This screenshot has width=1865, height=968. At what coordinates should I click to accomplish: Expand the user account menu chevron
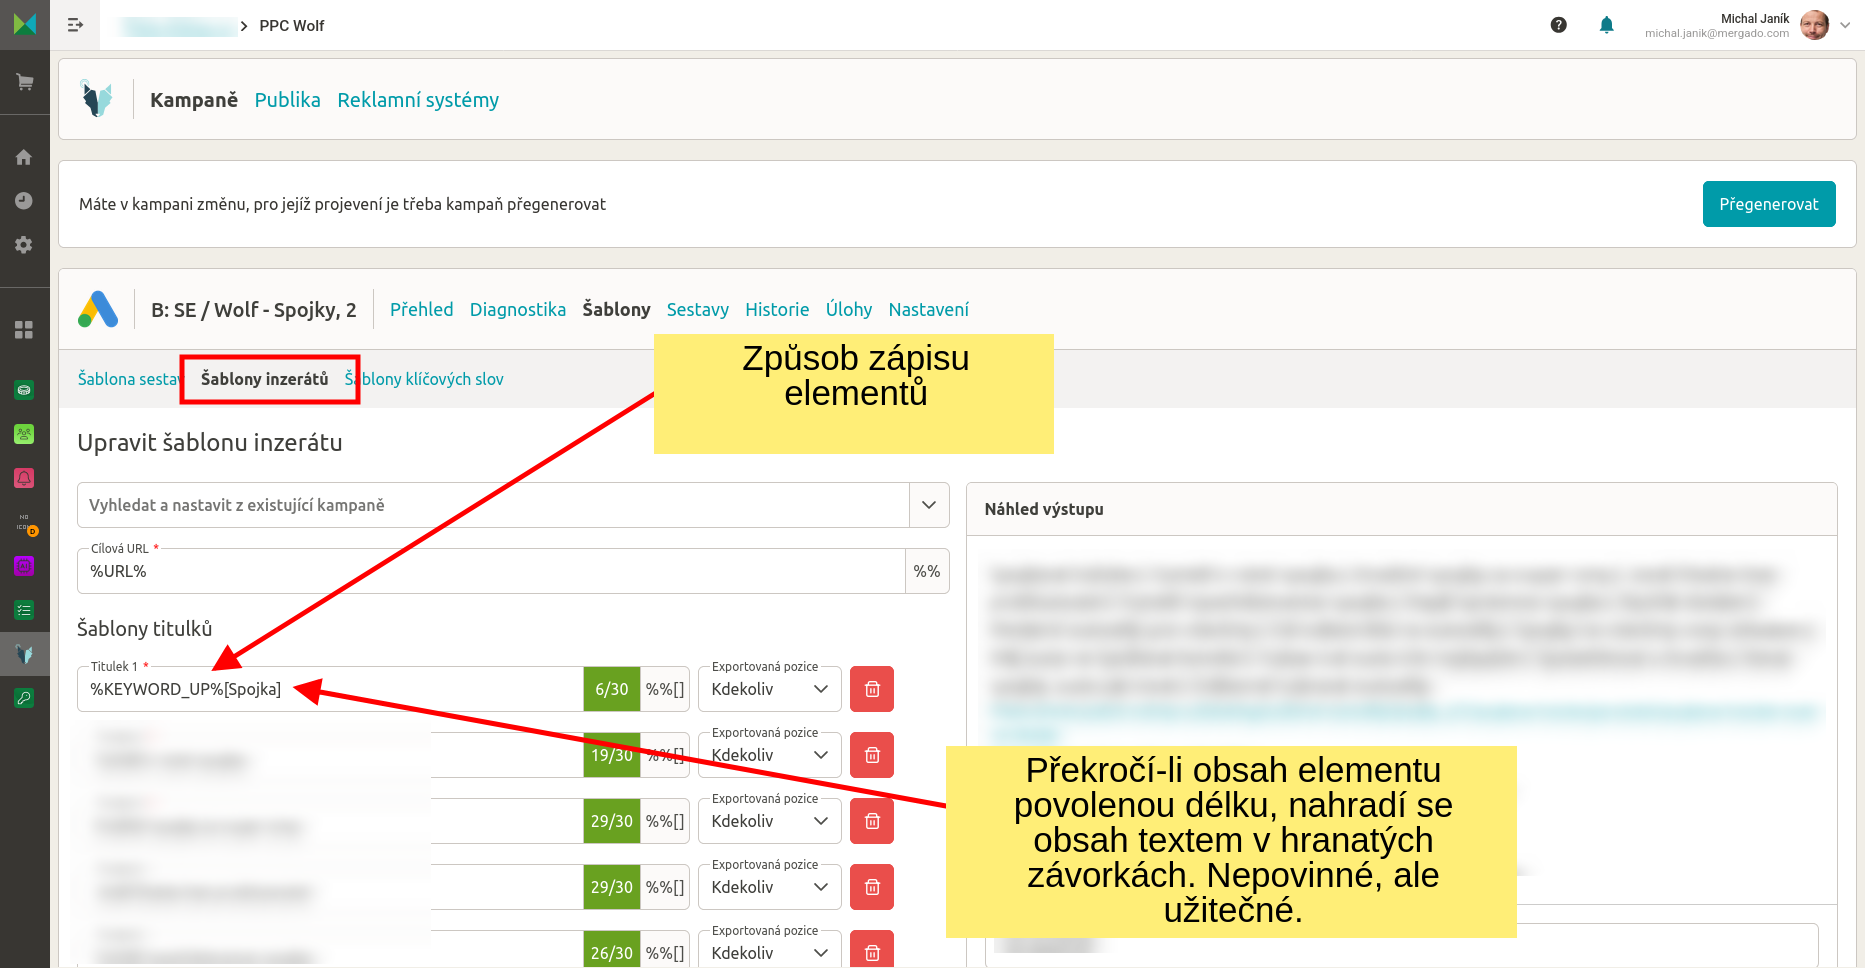coord(1845,26)
